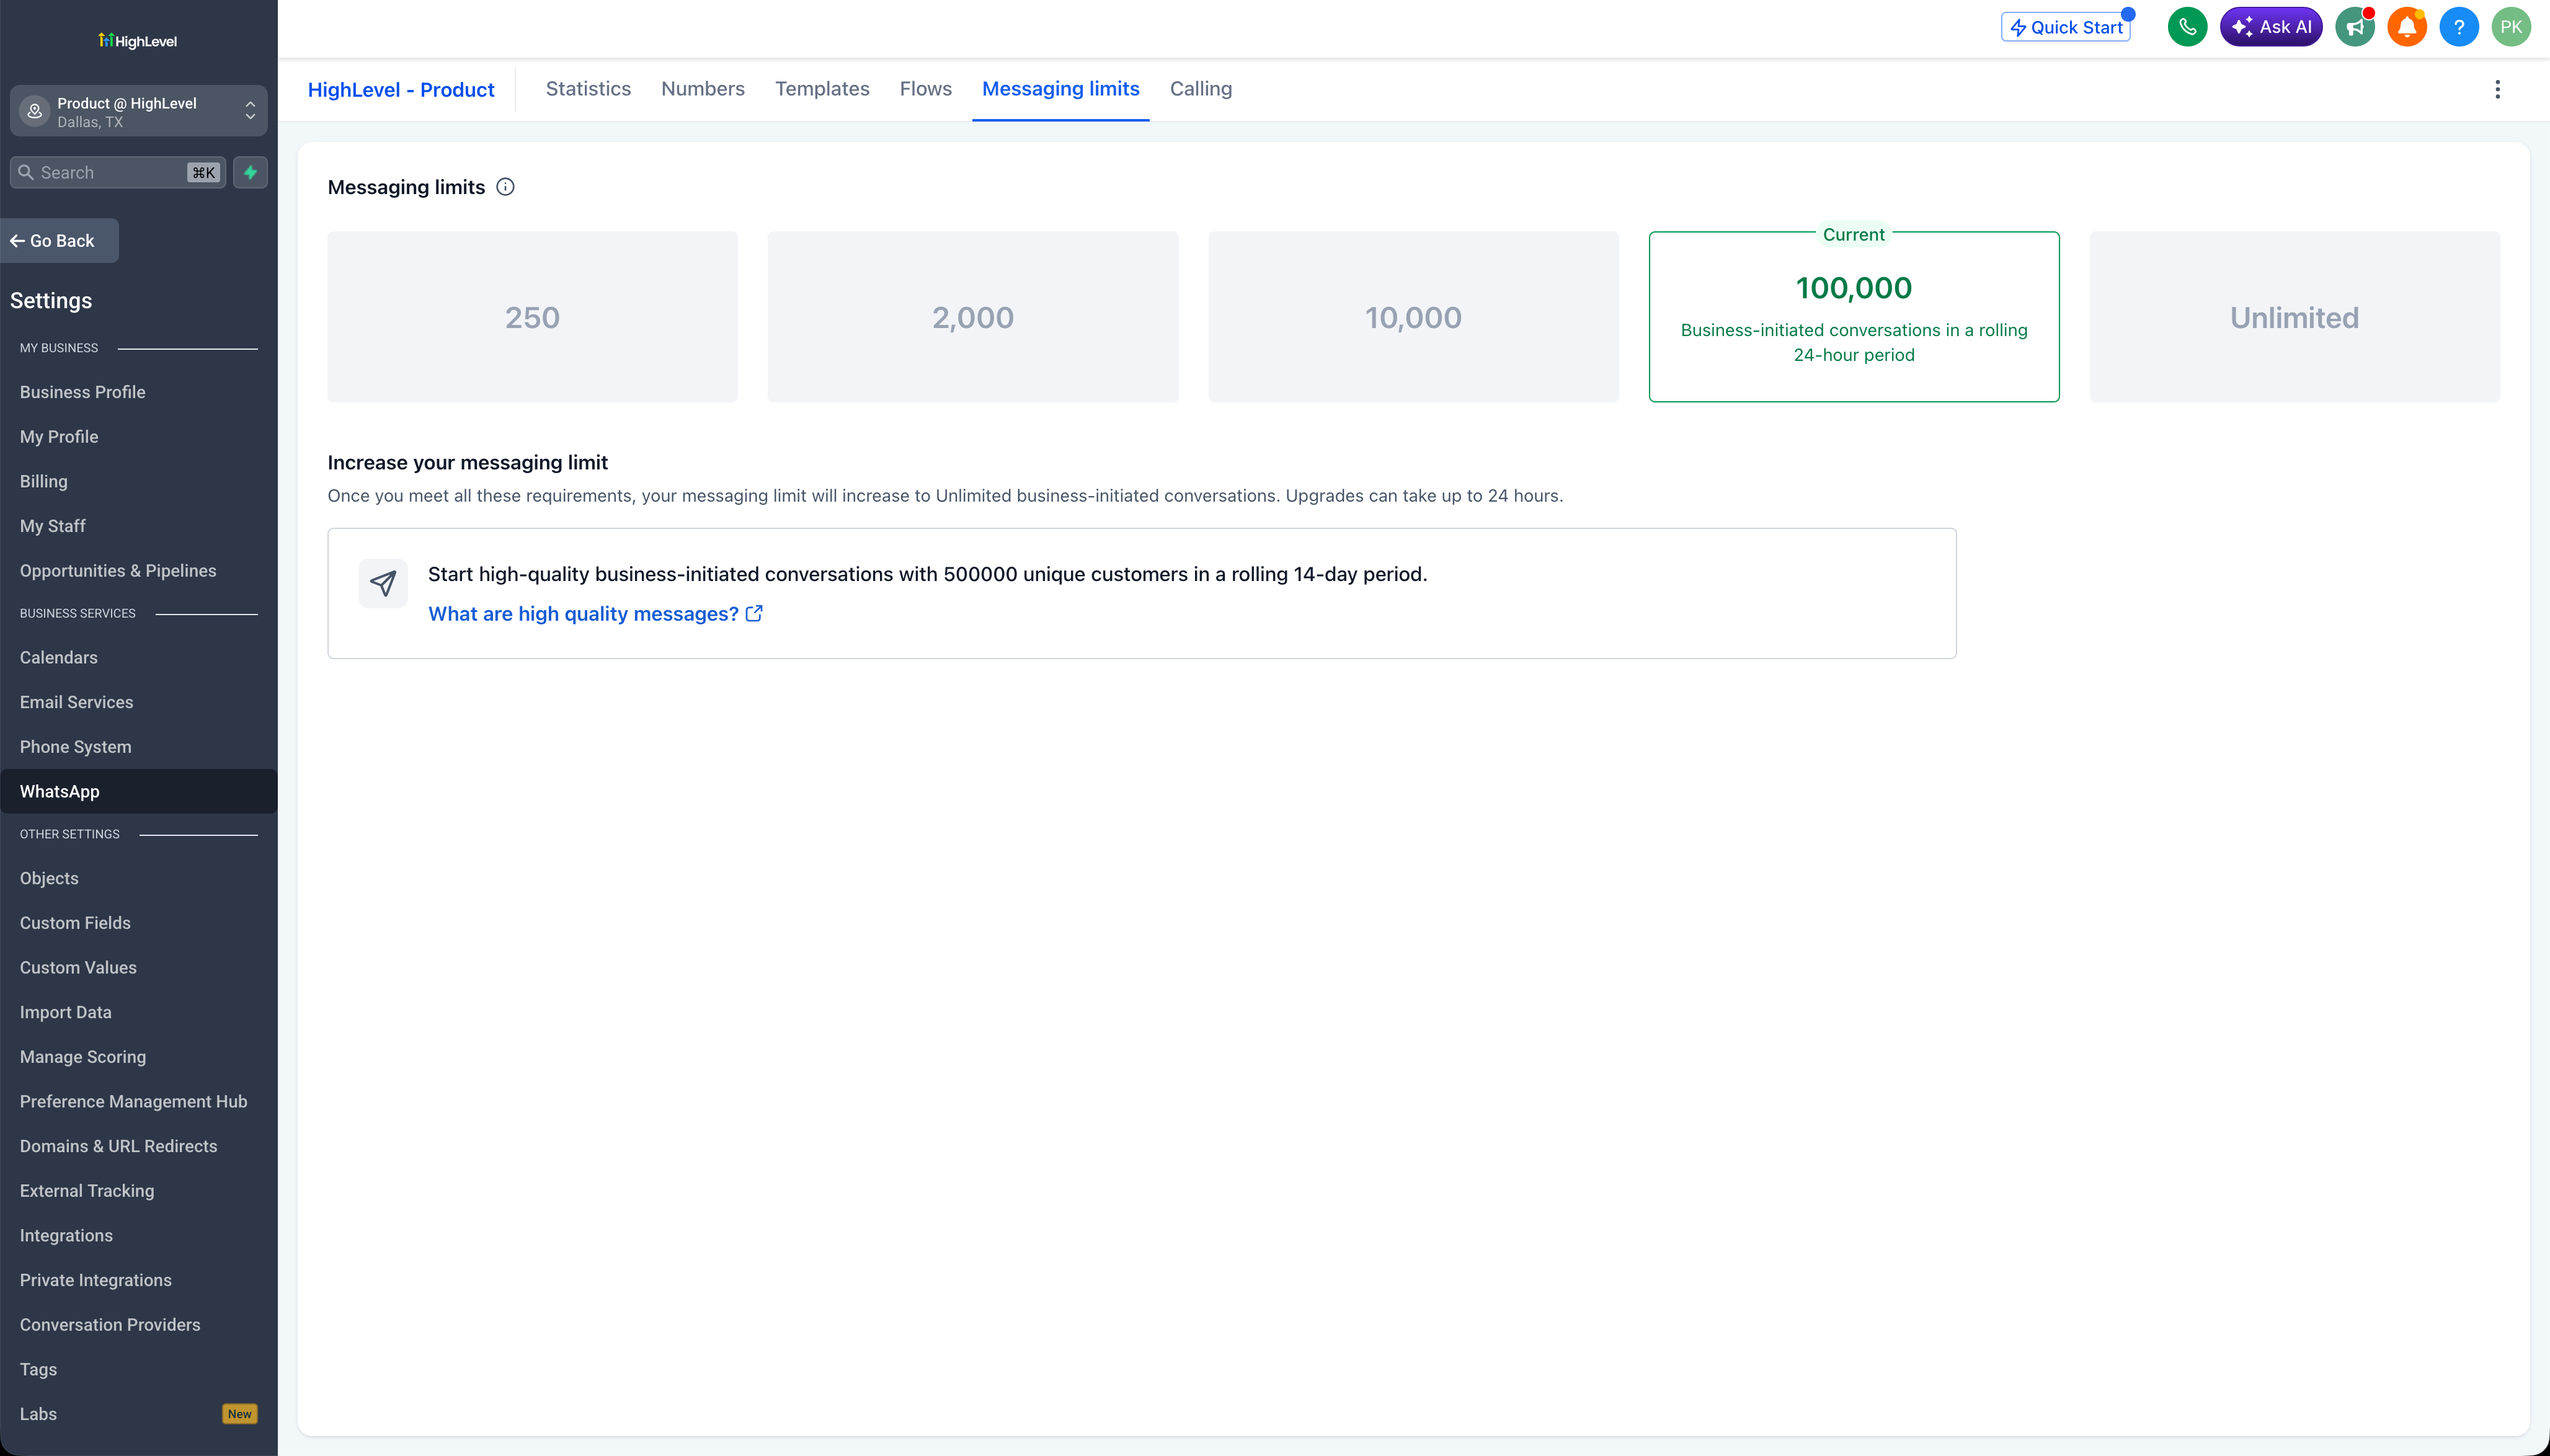Click the current 100,000 limit card
The width and height of the screenshot is (2550, 1456).
click(x=1854, y=317)
